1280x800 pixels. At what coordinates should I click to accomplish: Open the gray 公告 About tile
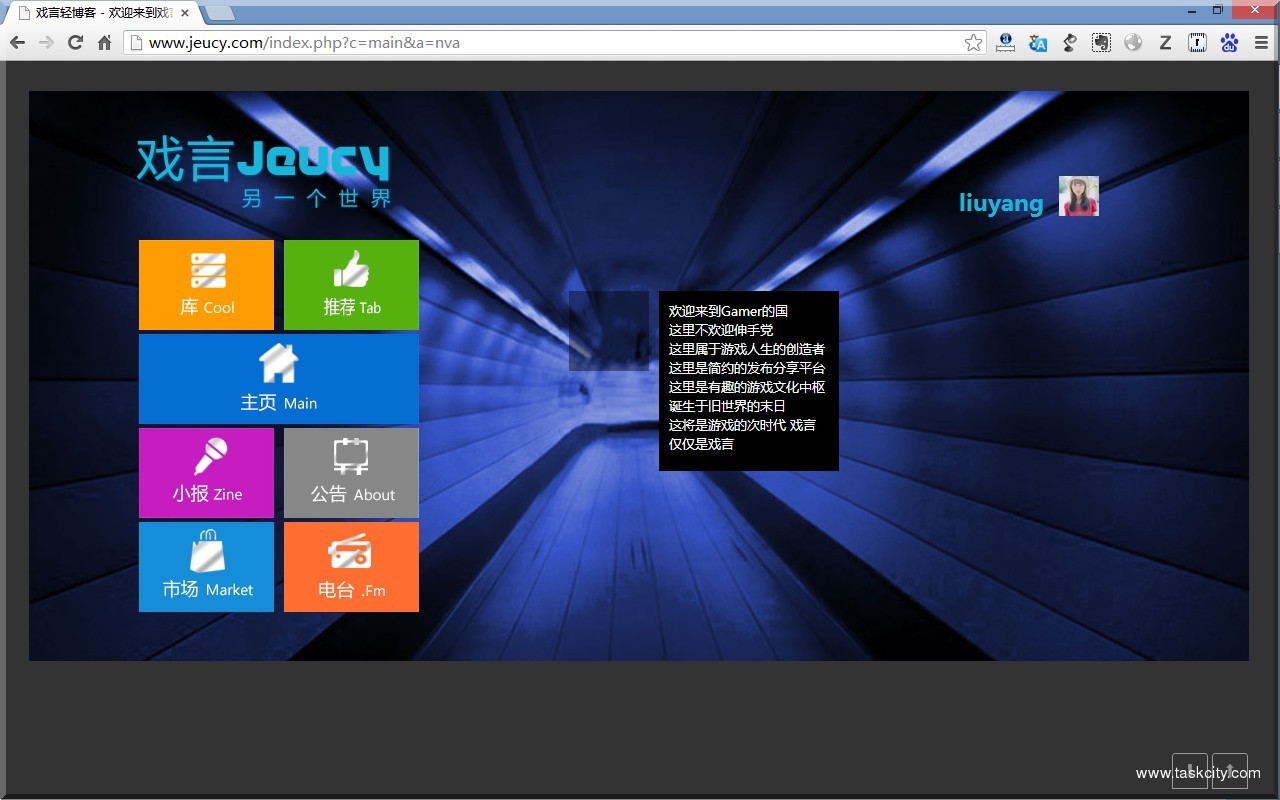pyautogui.click(x=351, y=473)
